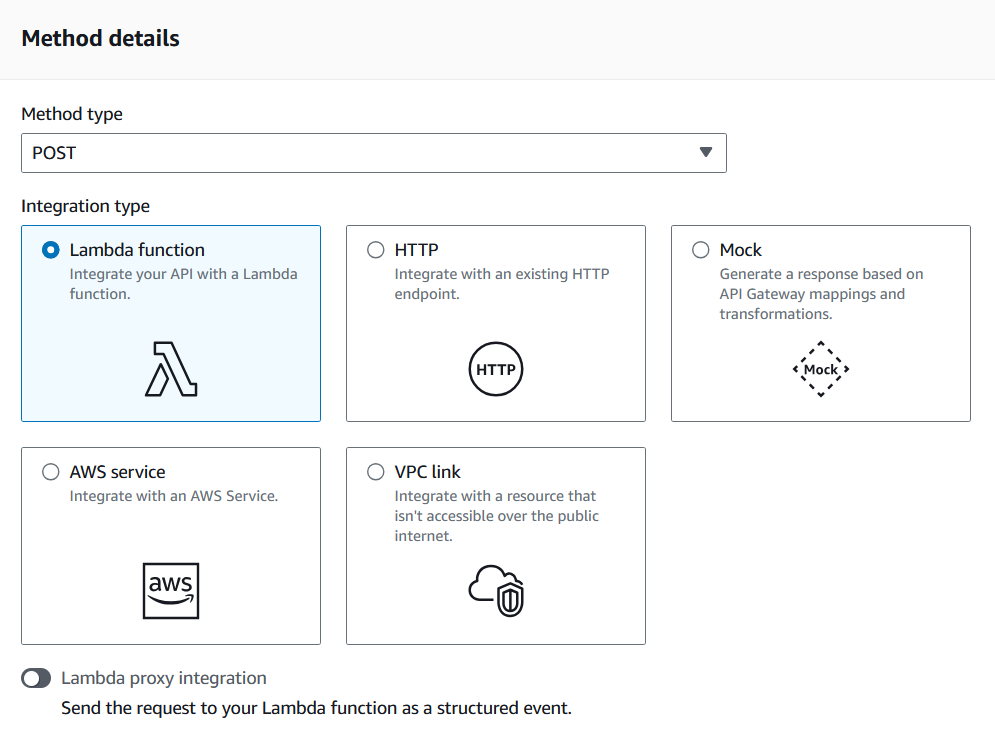The width and height of the screenshot is (995, 732).
Task: Enable the Lambda proxy integration toggle
Action: pos(36,679)
